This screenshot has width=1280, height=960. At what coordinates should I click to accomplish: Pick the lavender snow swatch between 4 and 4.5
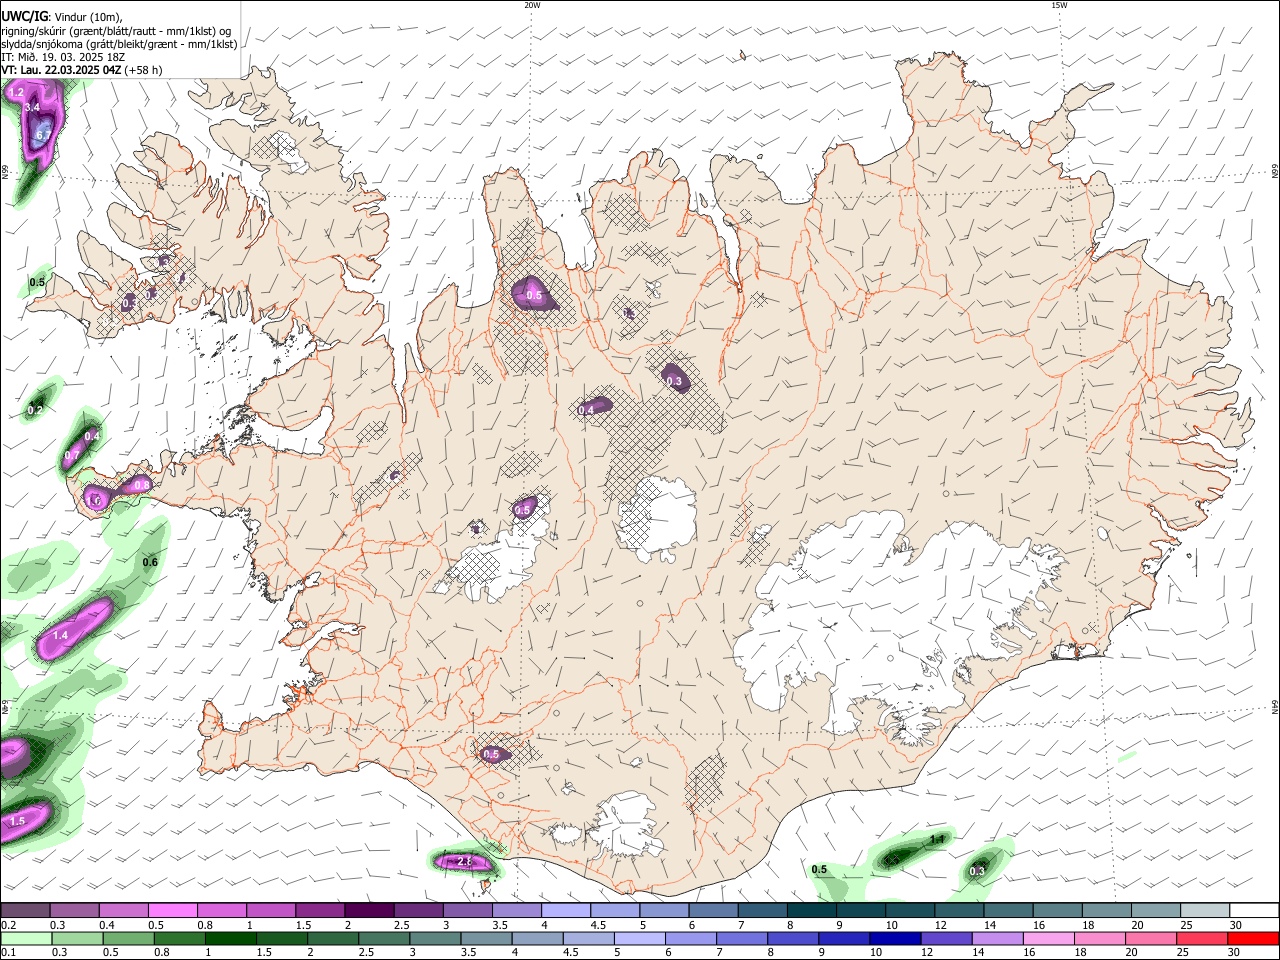566,910
